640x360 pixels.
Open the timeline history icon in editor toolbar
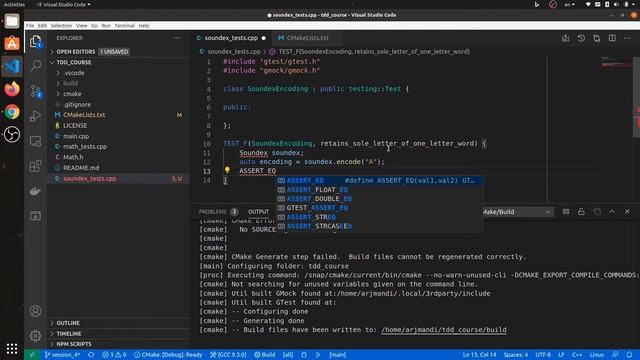coord(581,38)
